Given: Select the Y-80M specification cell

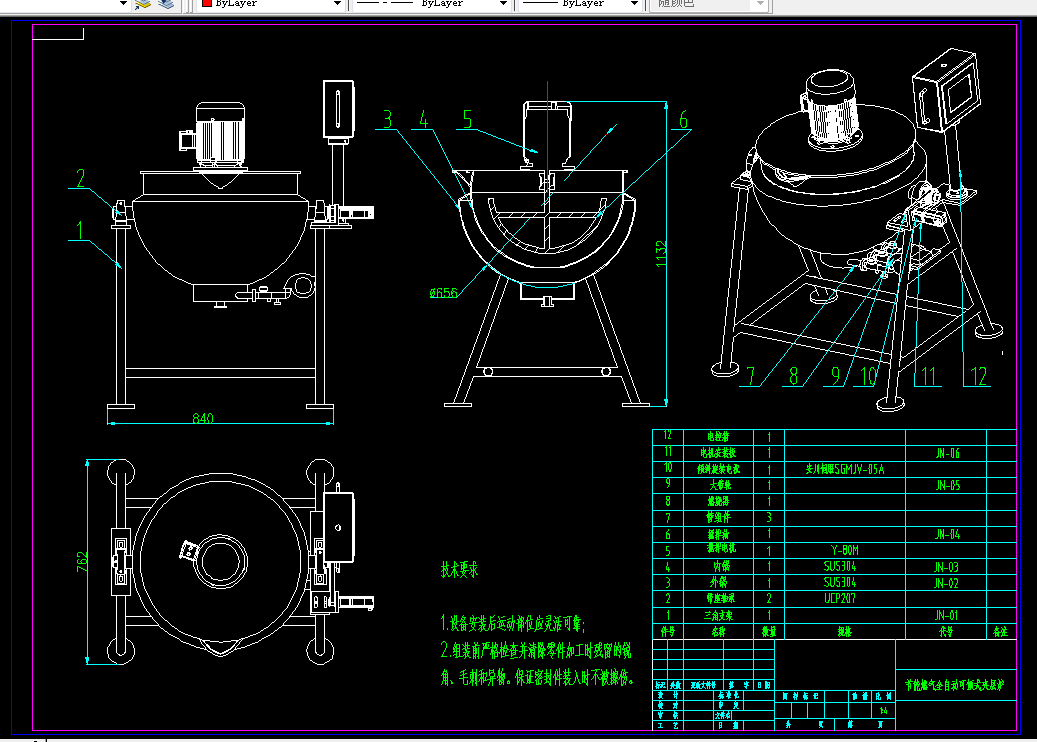Looking at the screenshot, I should tap(845, 550).
